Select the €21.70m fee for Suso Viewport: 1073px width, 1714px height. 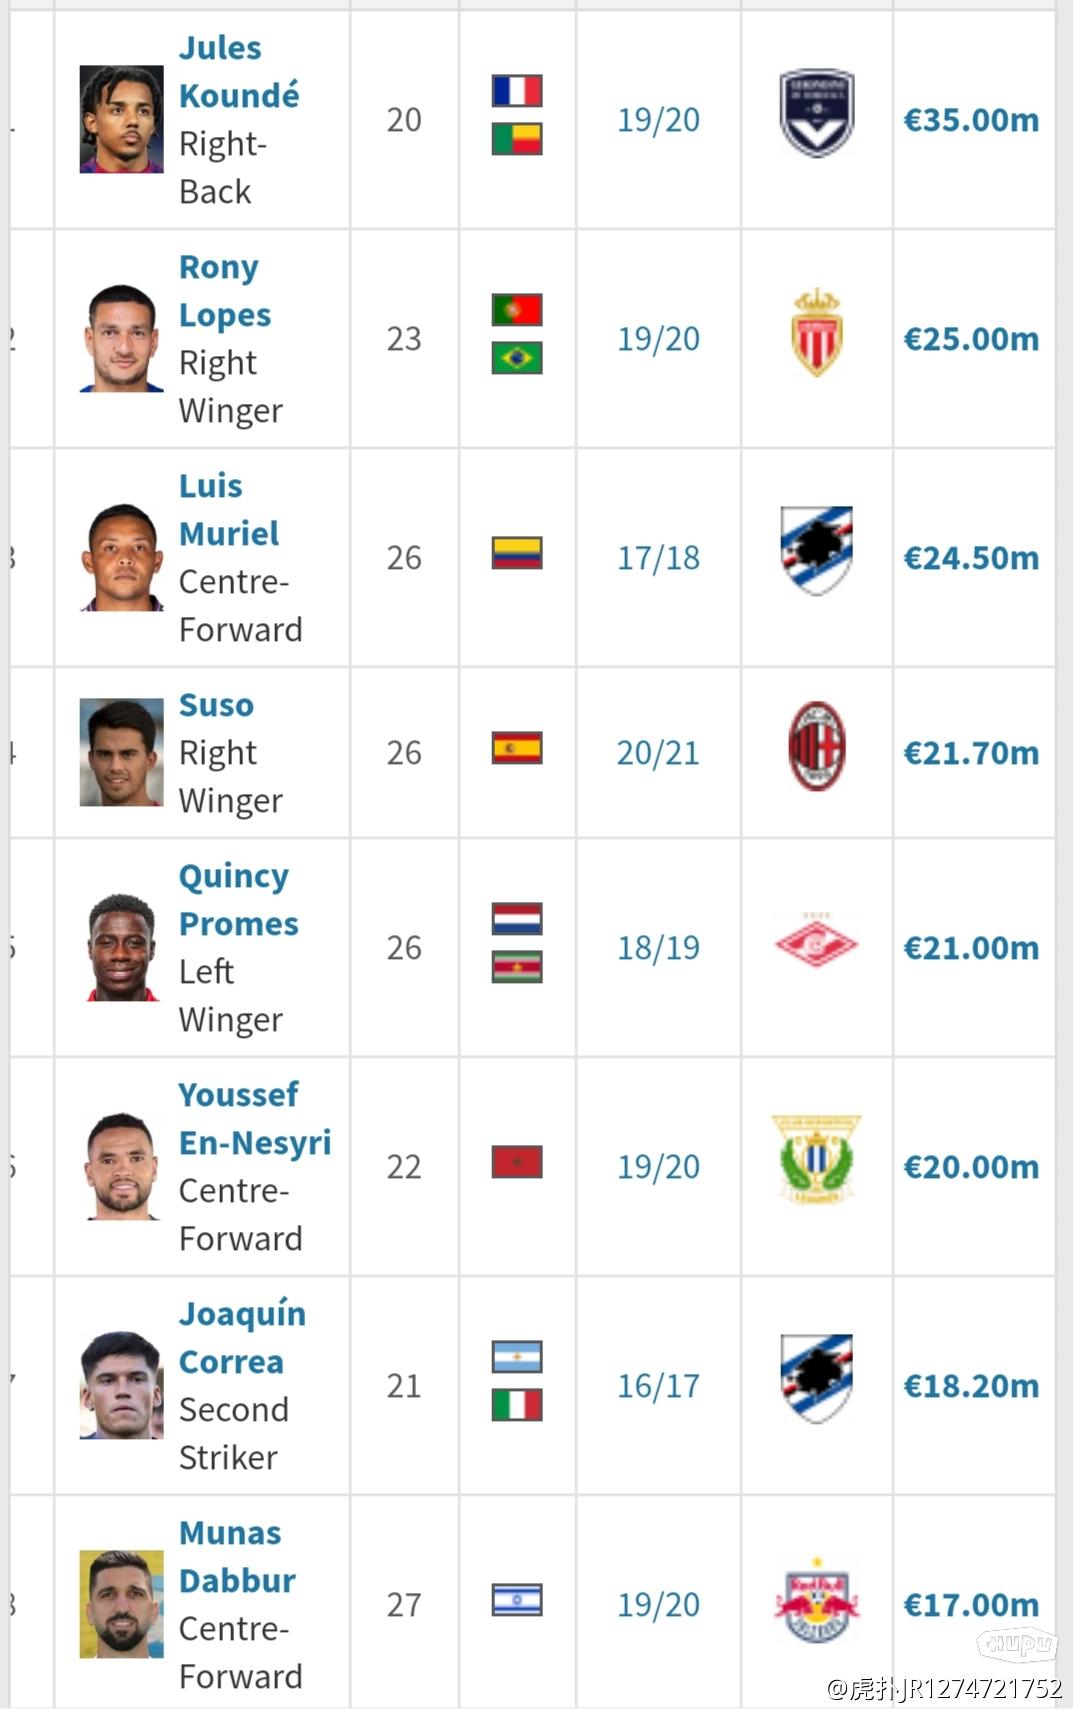pyautogui.click(x=971, y=753)
